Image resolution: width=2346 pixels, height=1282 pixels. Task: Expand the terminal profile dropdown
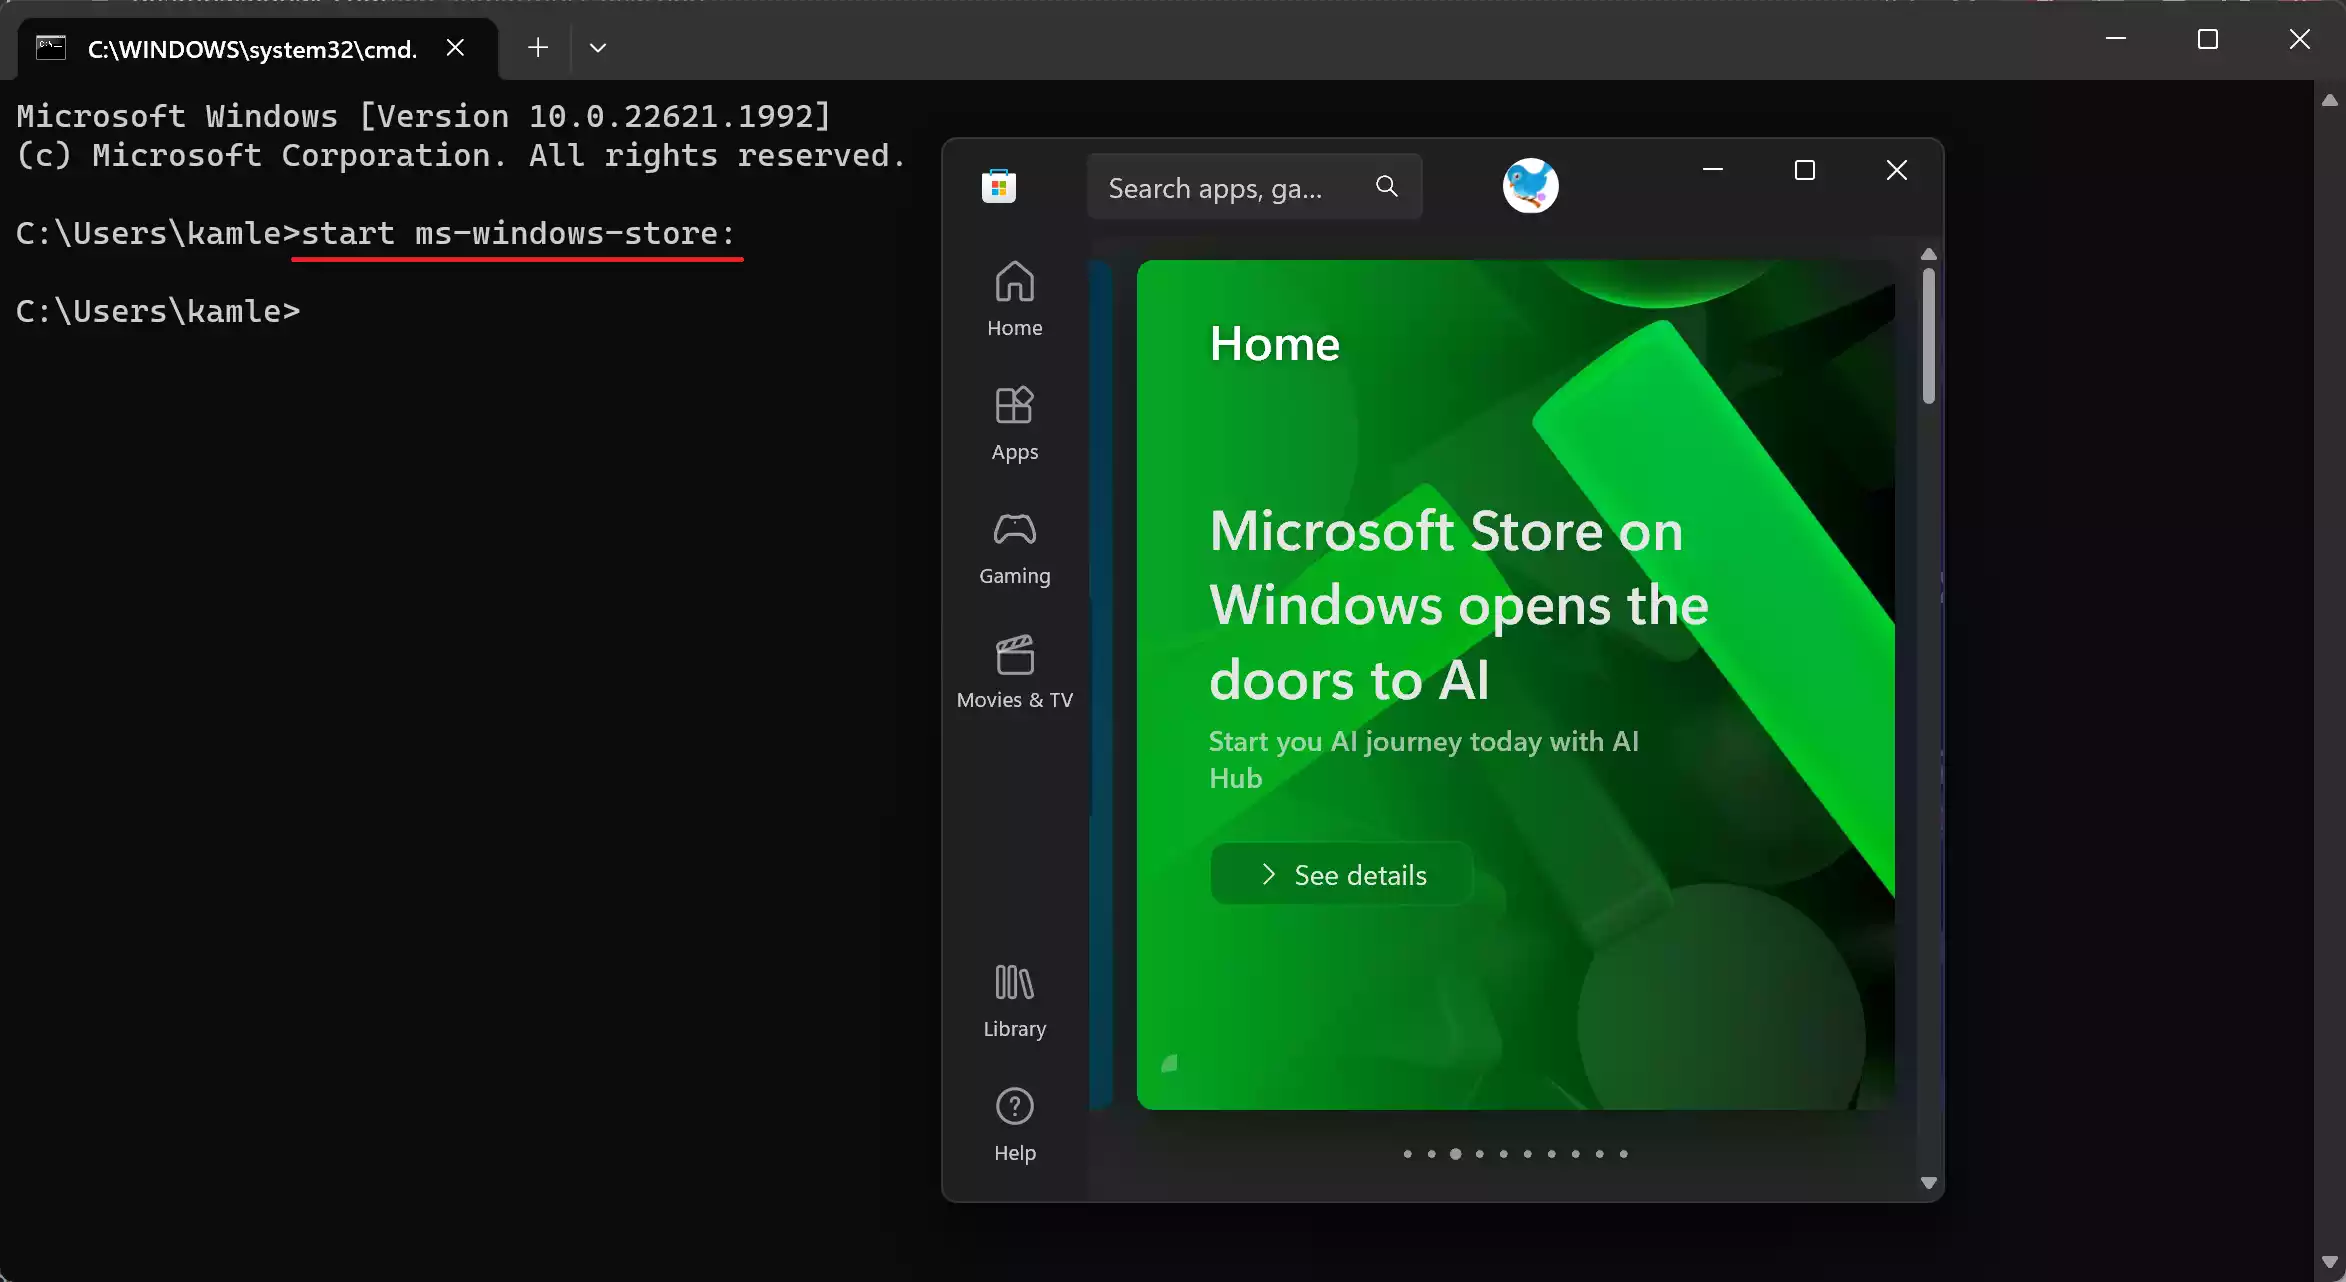tap(597, 47)
